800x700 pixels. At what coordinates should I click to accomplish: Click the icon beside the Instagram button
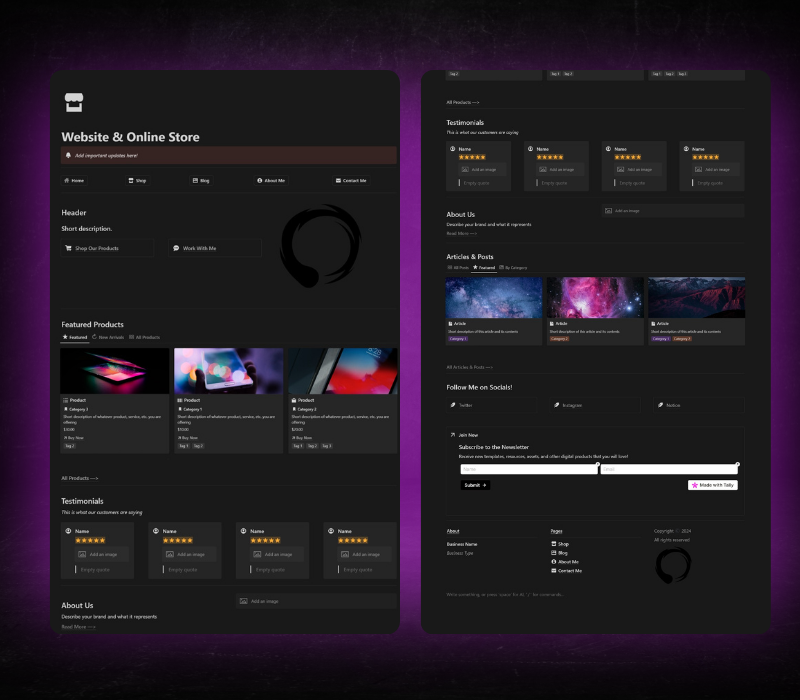pos(557,405)
